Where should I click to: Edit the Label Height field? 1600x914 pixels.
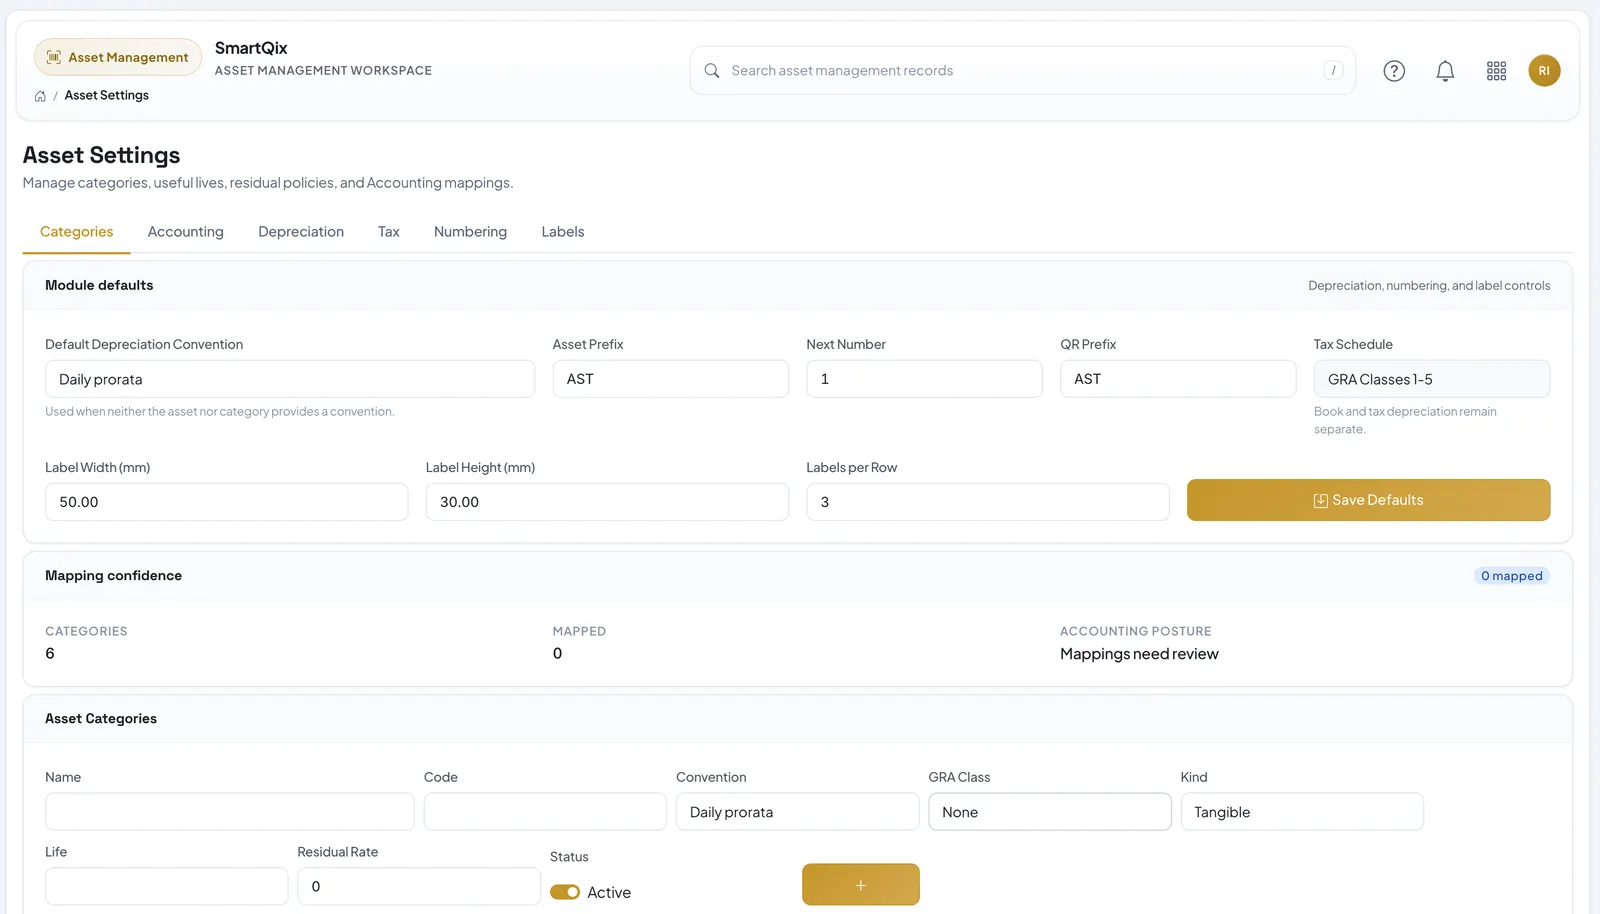tap(607, 502)
